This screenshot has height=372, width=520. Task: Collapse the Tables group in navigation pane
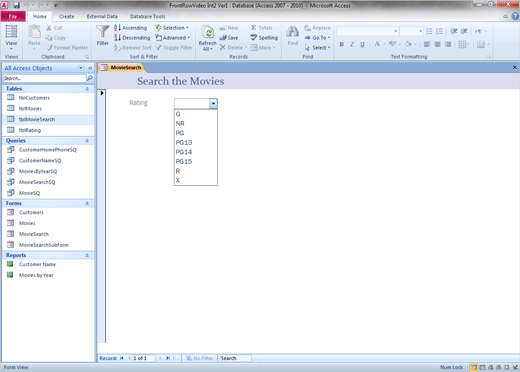[87, 89]
